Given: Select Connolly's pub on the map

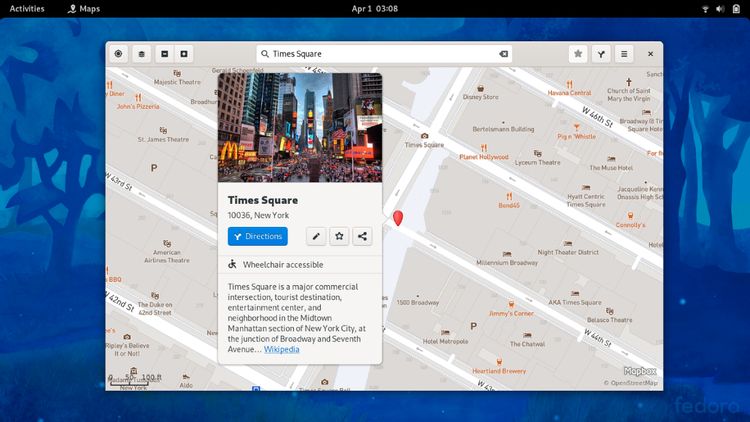Looking at the screenshot, I should click(x=630, y=225).
